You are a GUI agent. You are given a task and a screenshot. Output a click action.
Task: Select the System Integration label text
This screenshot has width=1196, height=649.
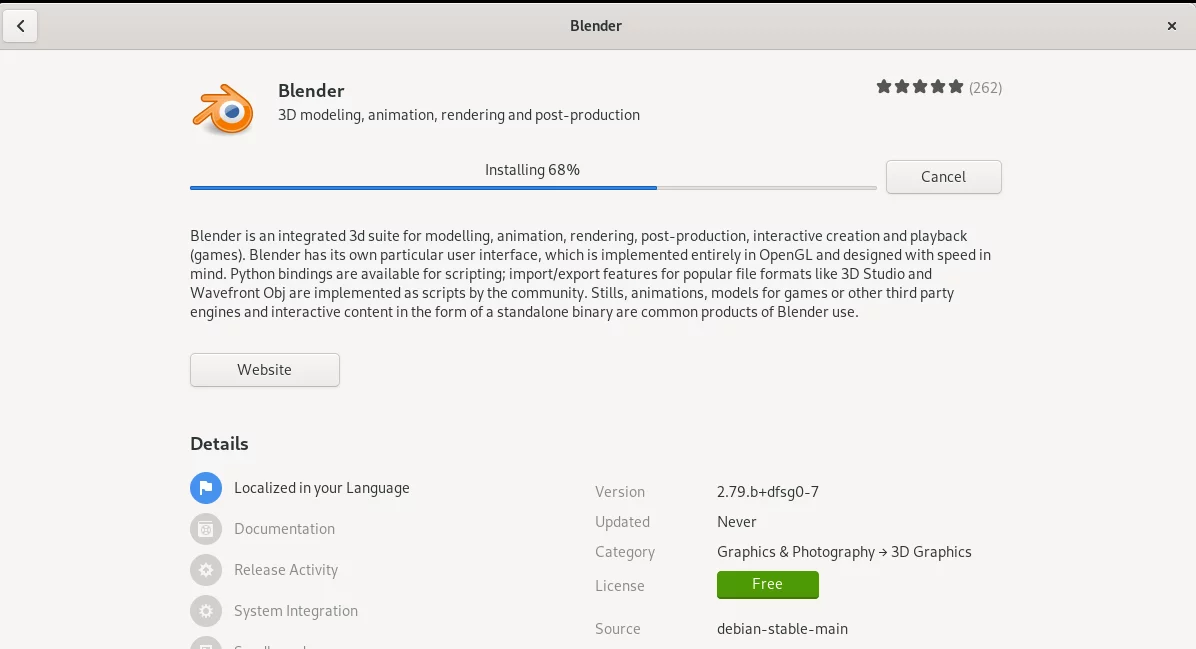296,611
